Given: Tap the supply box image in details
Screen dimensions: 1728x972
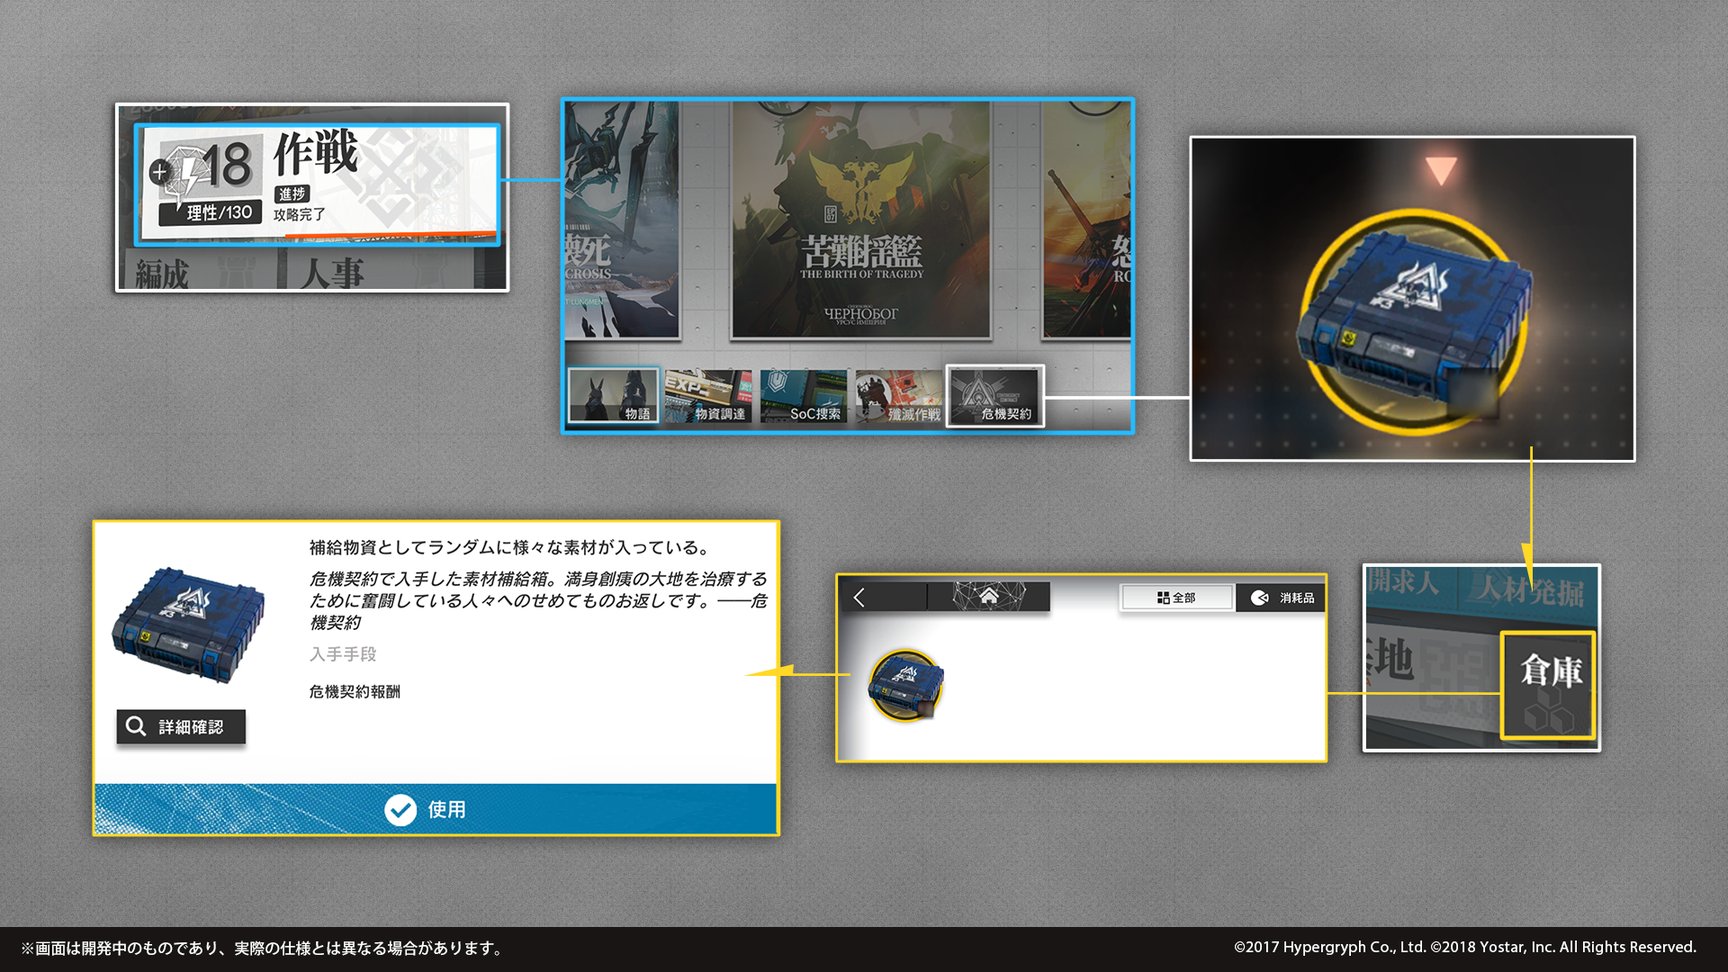Looking at the screenshot, I should pyautogui.click(x=189, y=625).
